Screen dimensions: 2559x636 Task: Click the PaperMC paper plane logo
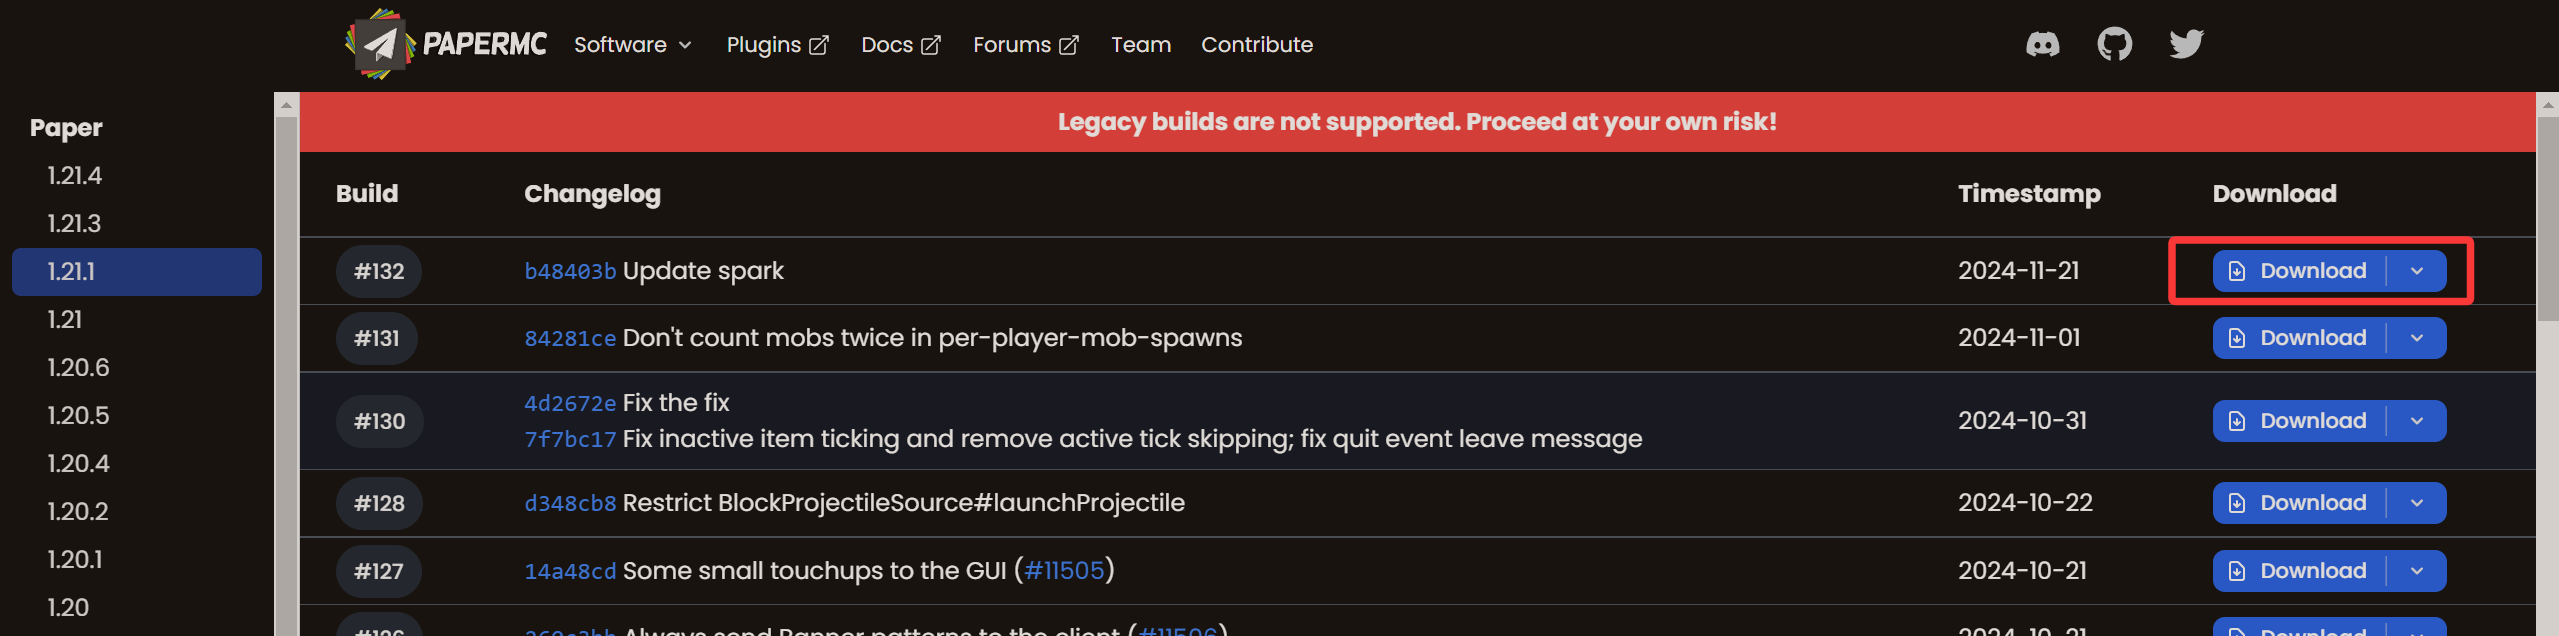[379, 44]
